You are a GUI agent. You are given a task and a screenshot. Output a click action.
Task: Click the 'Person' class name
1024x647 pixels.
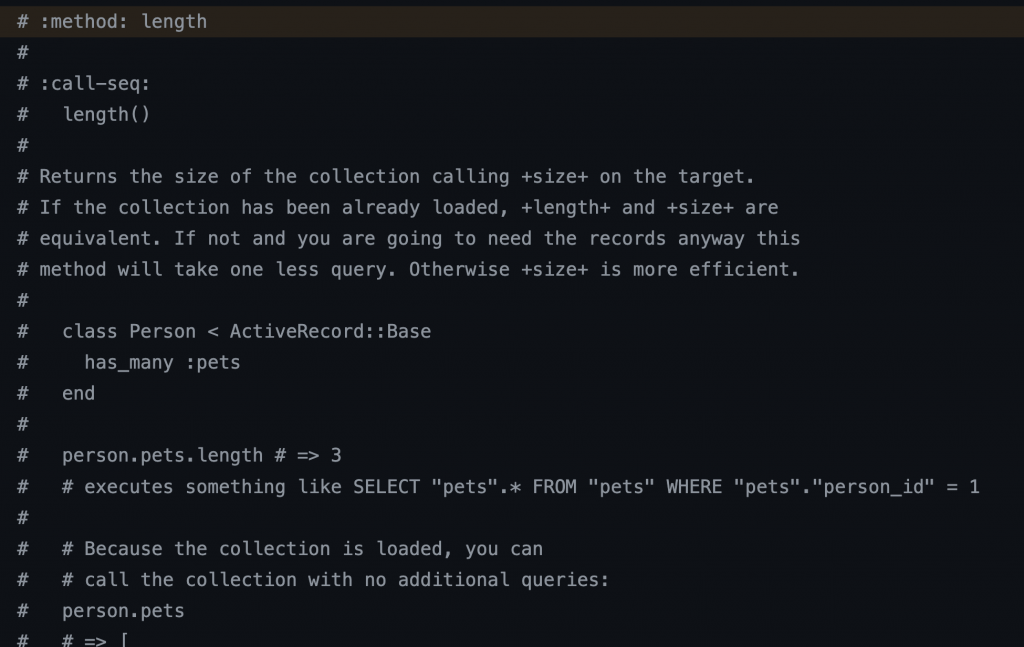coord(162,331)
